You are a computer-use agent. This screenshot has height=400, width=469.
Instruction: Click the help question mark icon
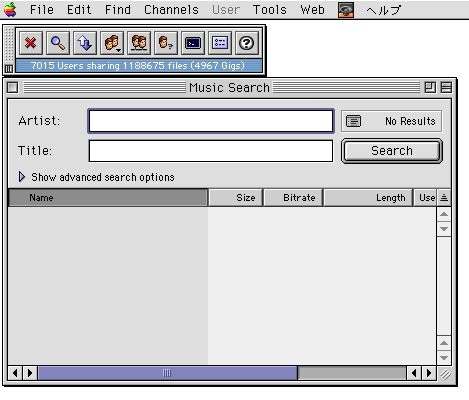click(247, 43)
